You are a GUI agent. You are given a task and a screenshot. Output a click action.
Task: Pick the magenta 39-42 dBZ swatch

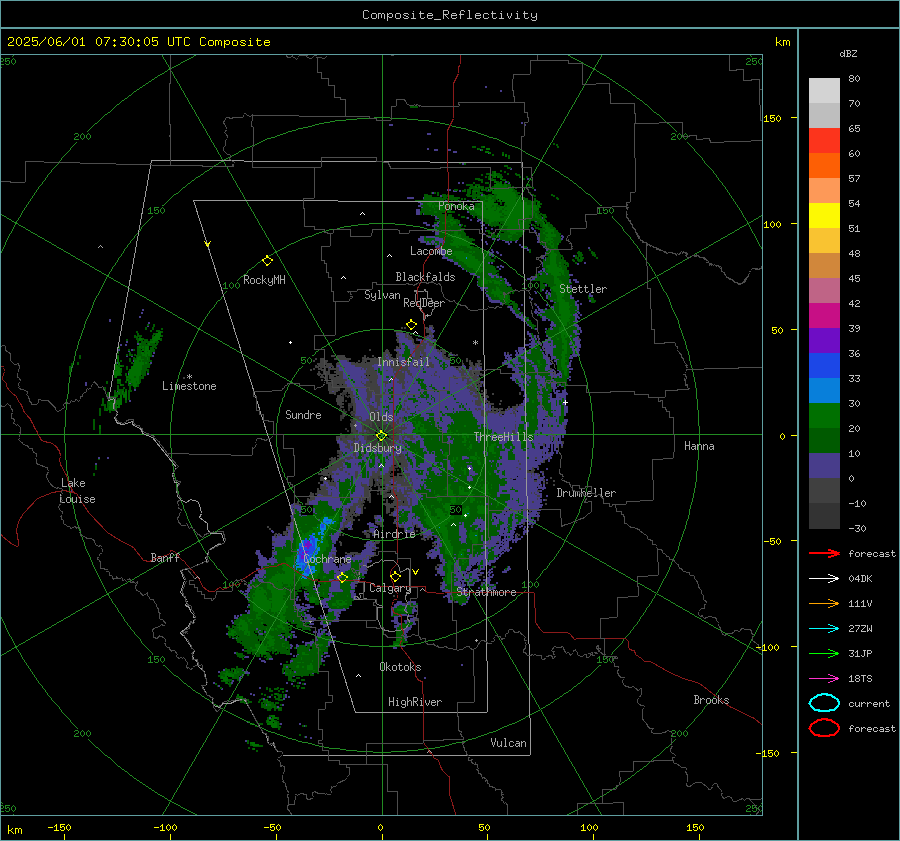pos(824,316)
